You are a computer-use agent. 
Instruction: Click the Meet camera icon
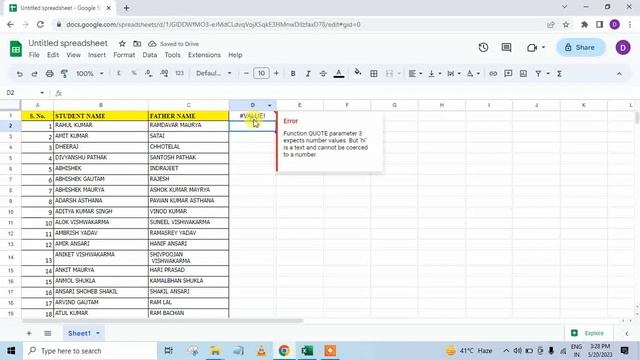click(x=531, y=48)
